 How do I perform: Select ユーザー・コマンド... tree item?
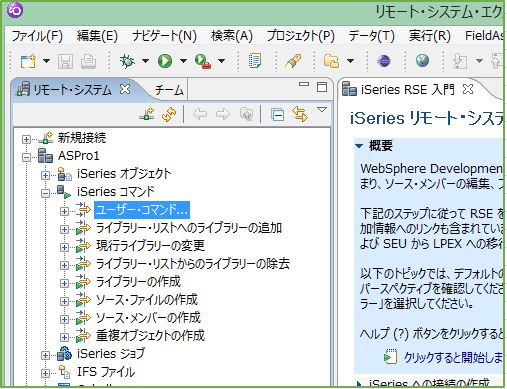point(142,210)
